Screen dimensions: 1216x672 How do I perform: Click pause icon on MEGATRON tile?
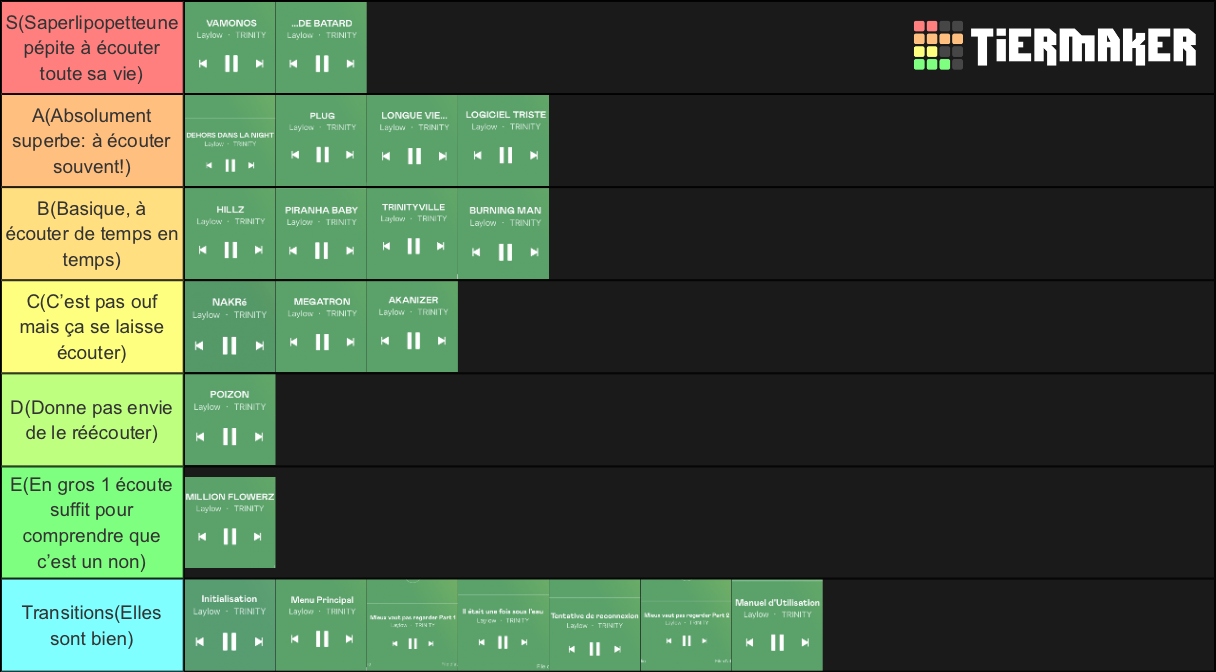pyautogui.click(x=322, y=342)
